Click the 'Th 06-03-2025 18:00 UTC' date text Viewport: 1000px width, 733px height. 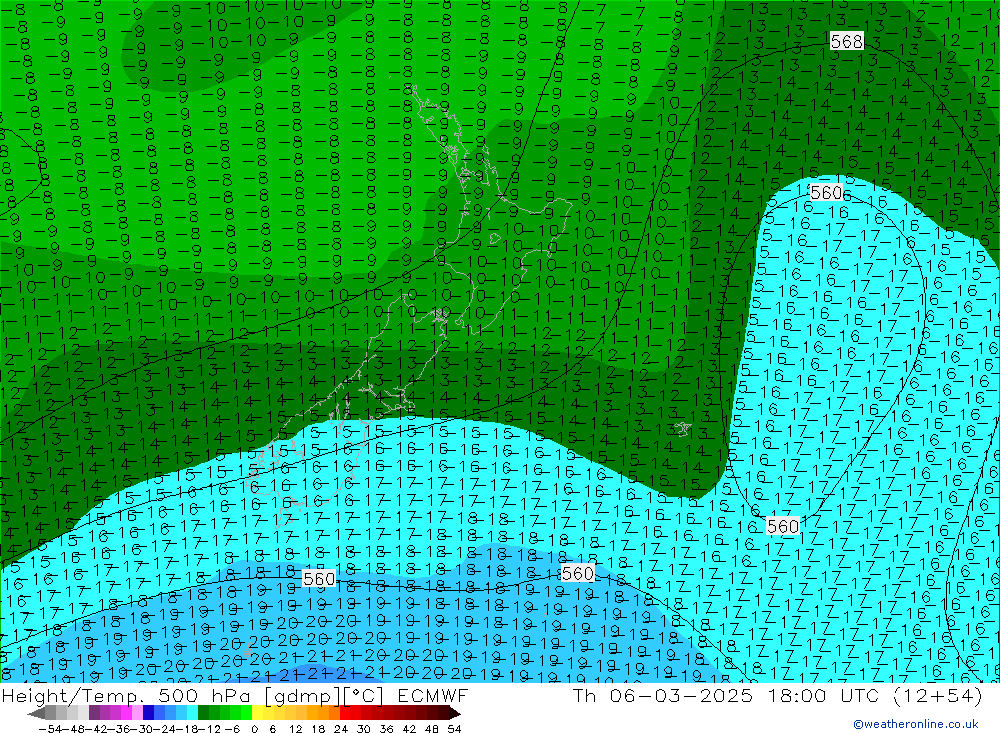click(725, 695)
